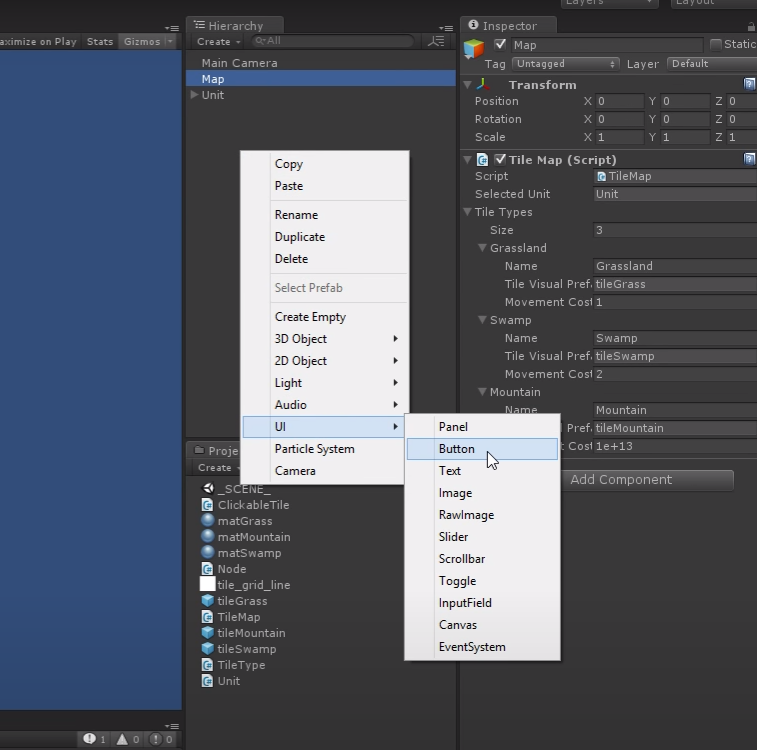Viewport: 757px width, 750px height.
Task: Select Main Camera in the Hierarchy
Action: (x=321, y=63)
